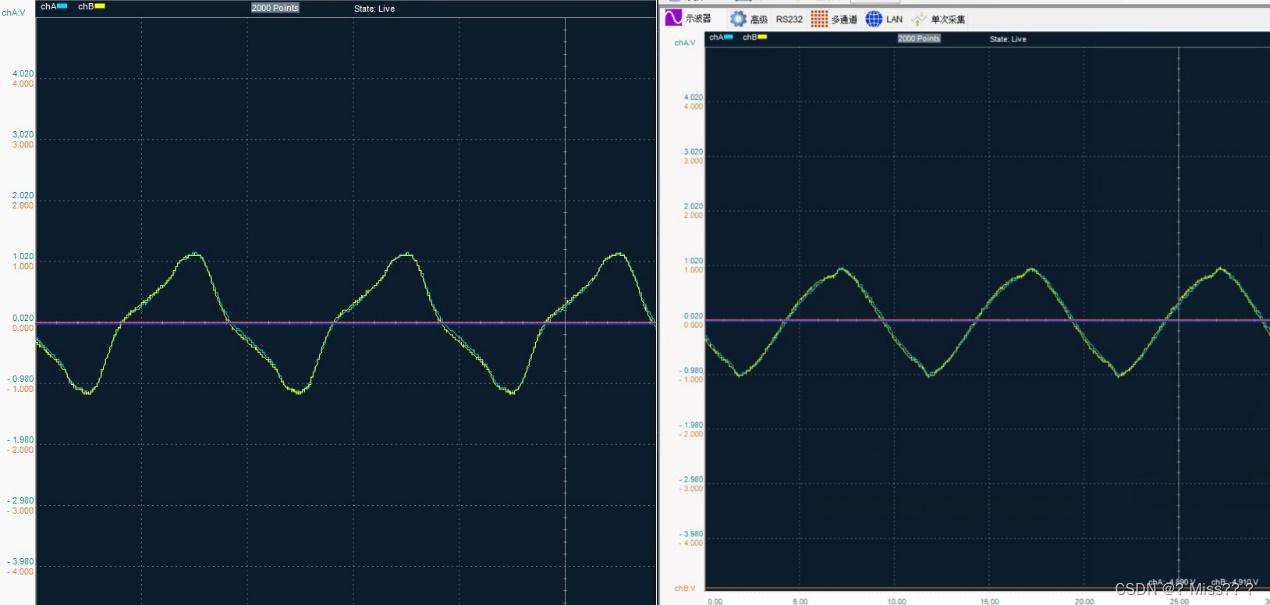The height and width of the screenshot is (605, 1270).
Task: Select the 2000 Points label in right window
Action: pos(919,38)
